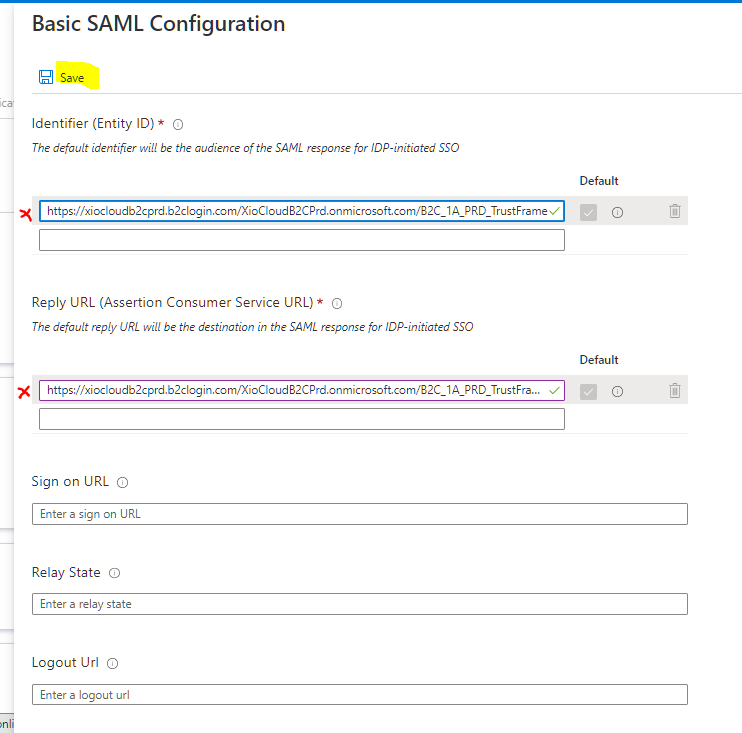Open info tooltip next to Identifier (Entity ID)
742x733 pixels.
(x=178, y=124)
